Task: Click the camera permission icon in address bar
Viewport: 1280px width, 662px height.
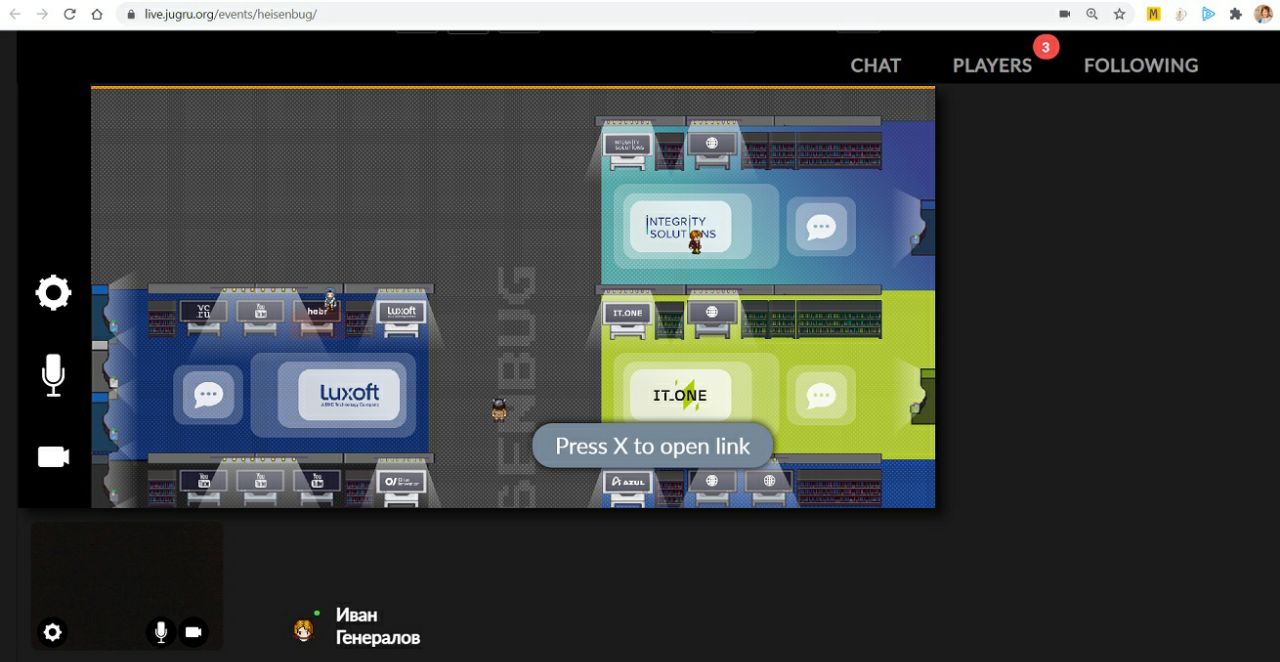Action: pyautogui.click(x=1065, y=14)
